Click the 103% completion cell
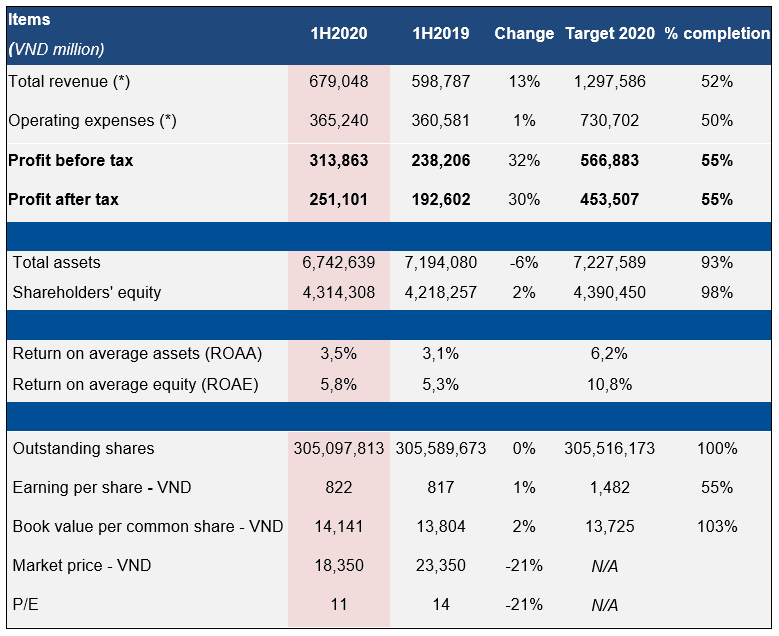The height and width of the screenshot is (636, 779). tap(717, 526)
